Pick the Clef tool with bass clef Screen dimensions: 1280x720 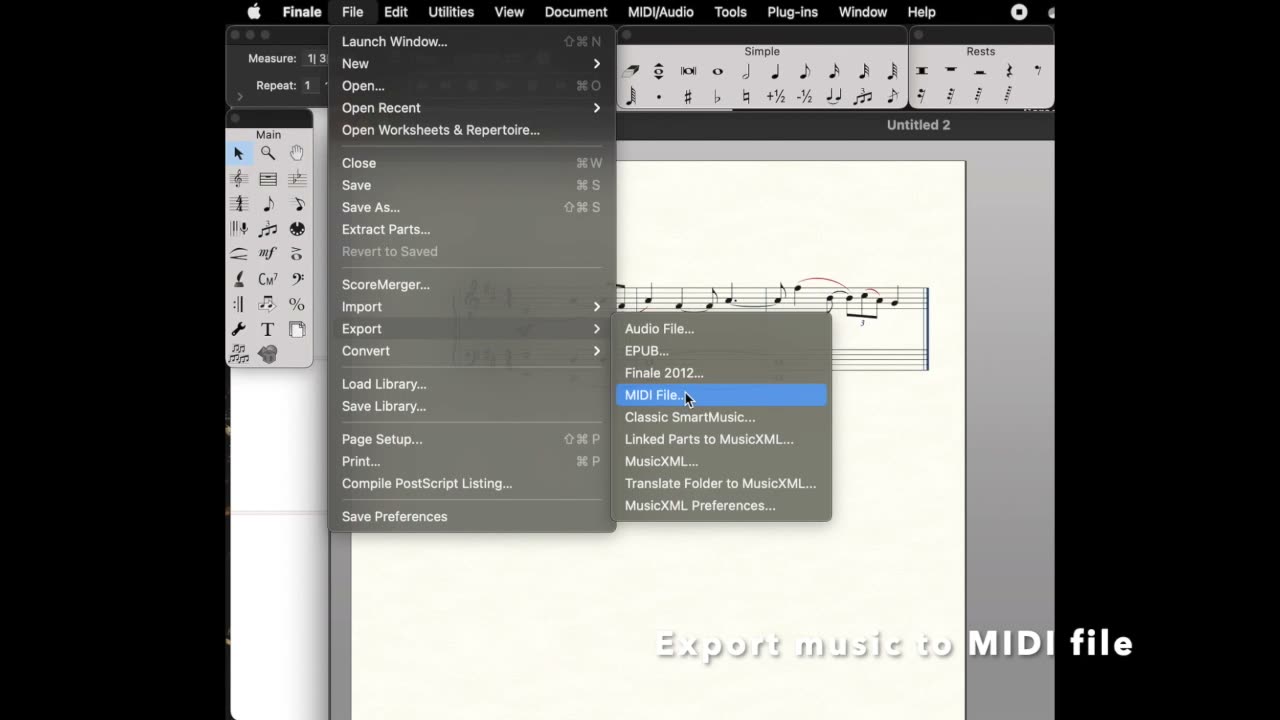coord(297,279)
